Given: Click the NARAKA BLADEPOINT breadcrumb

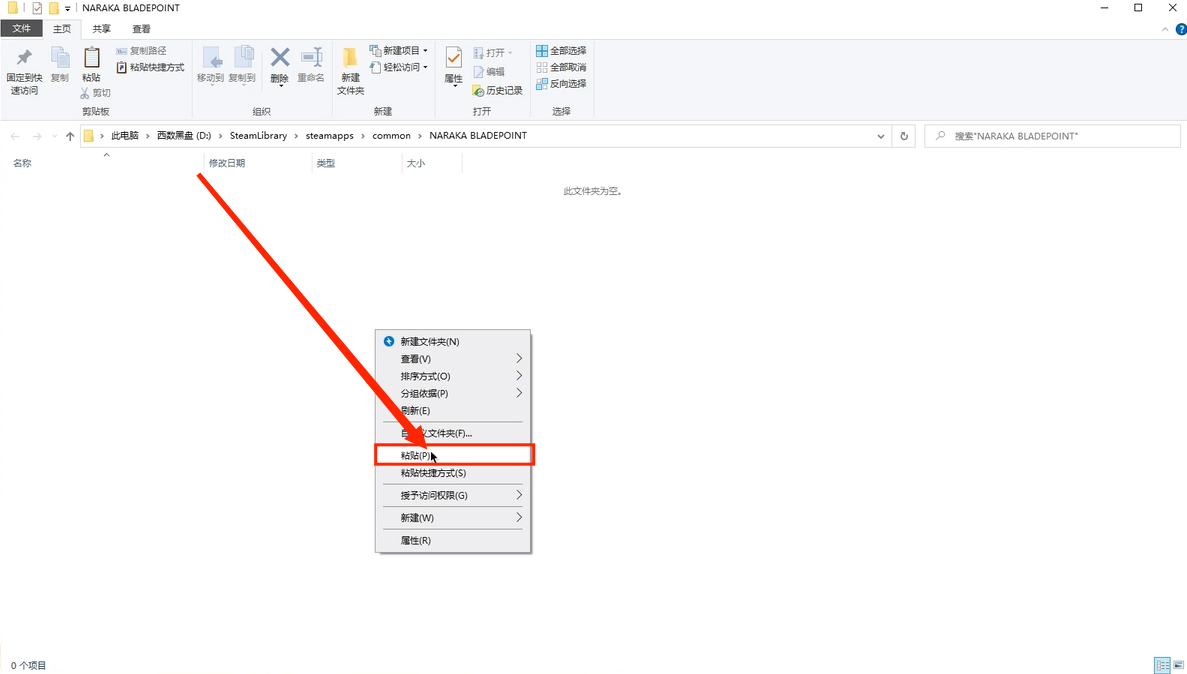Looking at the screenshot, I should point(478,136).
